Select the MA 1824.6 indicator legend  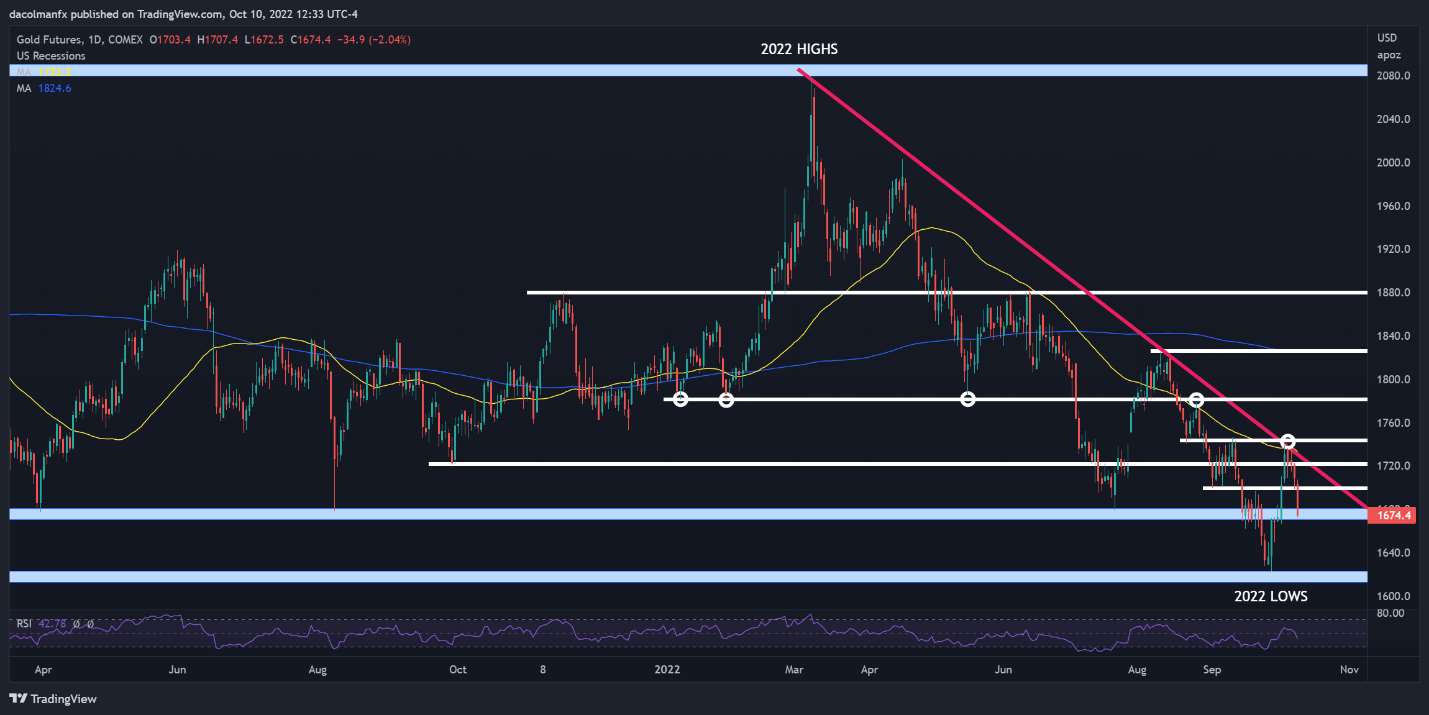click(x=44, y=88)
